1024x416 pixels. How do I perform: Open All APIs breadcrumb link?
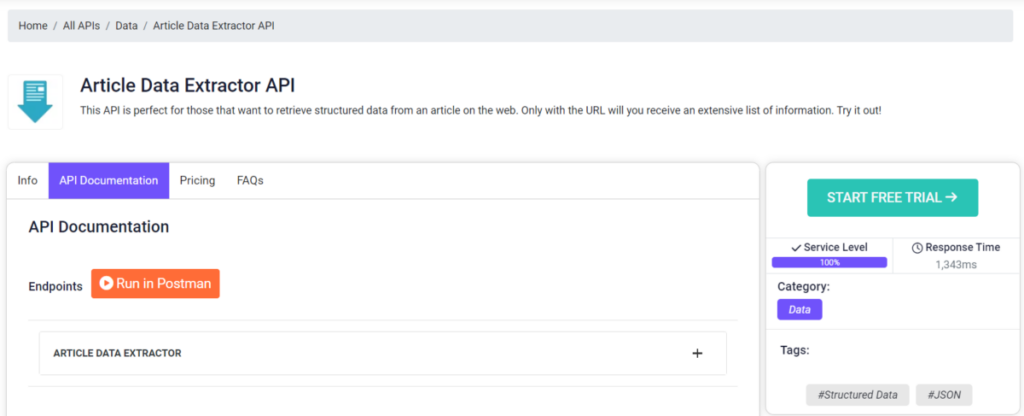81,26
